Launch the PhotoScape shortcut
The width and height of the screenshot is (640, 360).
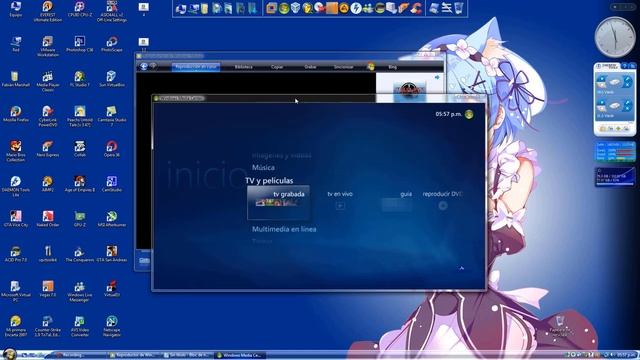pos(111,44)
